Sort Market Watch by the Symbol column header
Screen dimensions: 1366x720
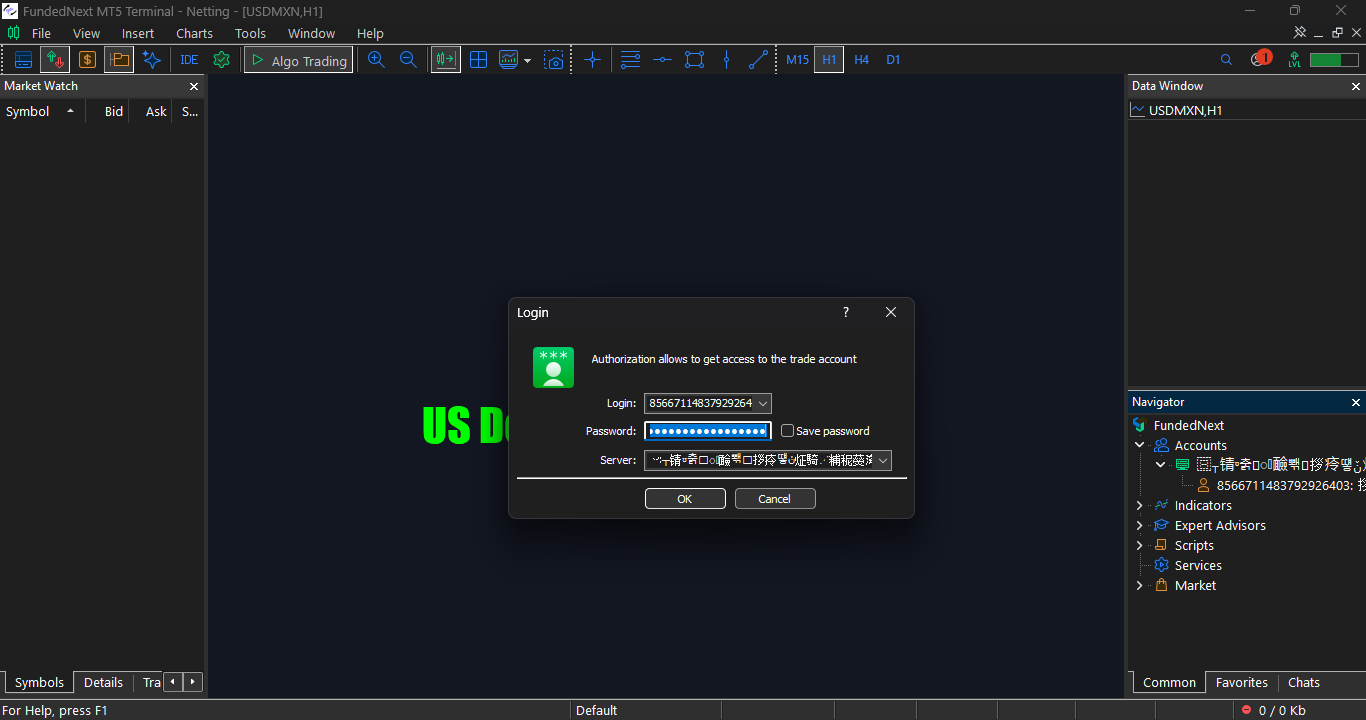41,111
